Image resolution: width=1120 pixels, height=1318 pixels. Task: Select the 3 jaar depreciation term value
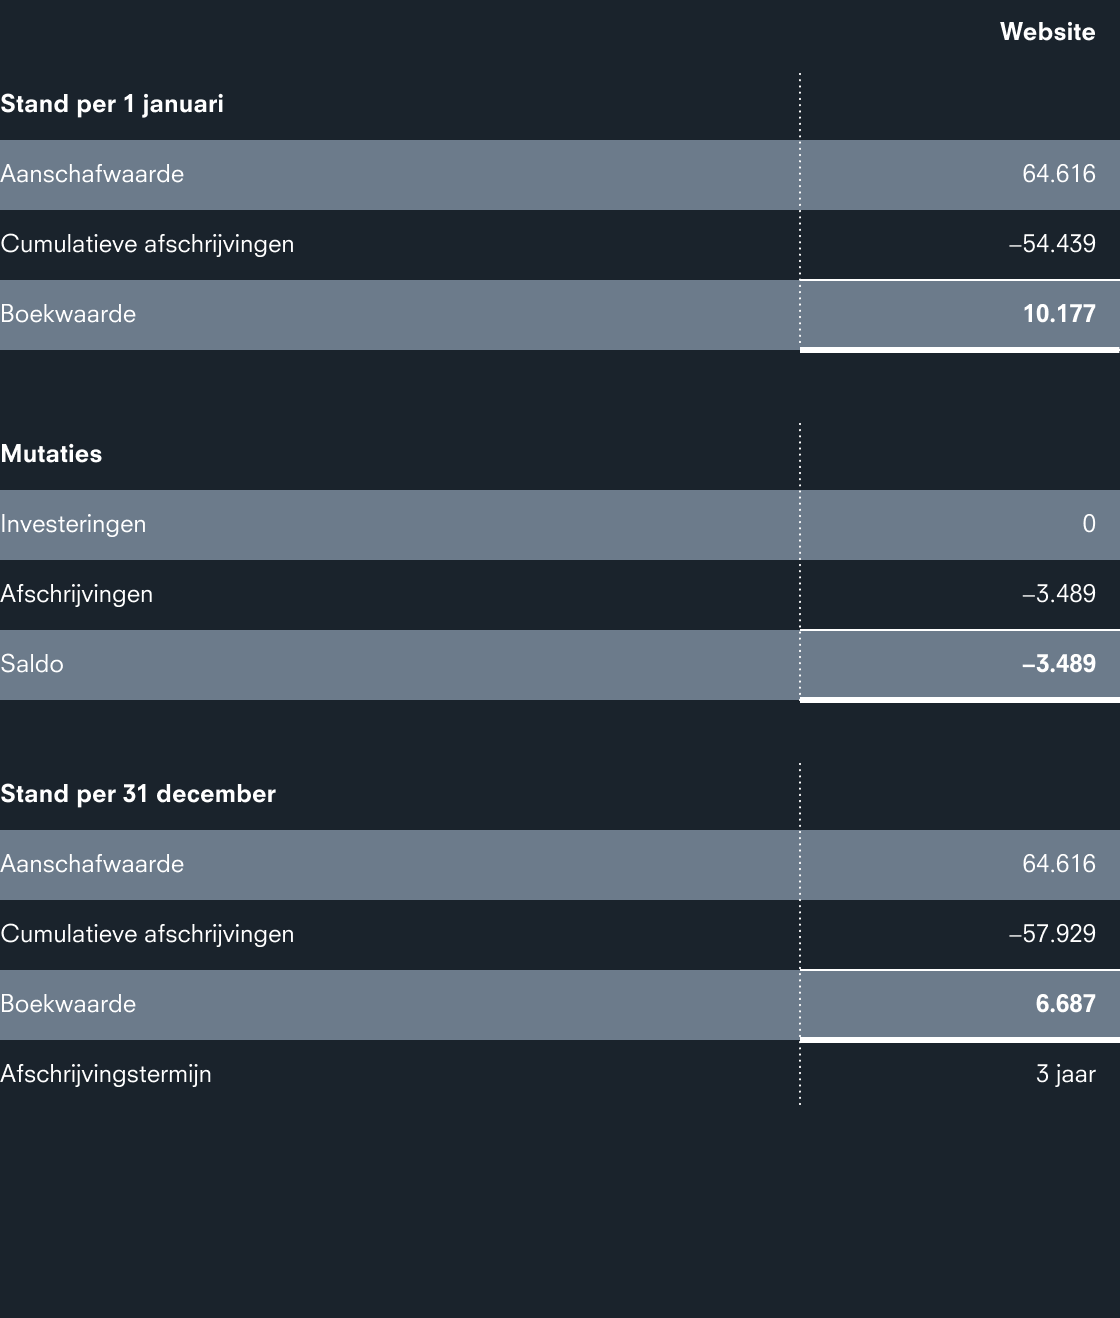click(1066, 1074)
